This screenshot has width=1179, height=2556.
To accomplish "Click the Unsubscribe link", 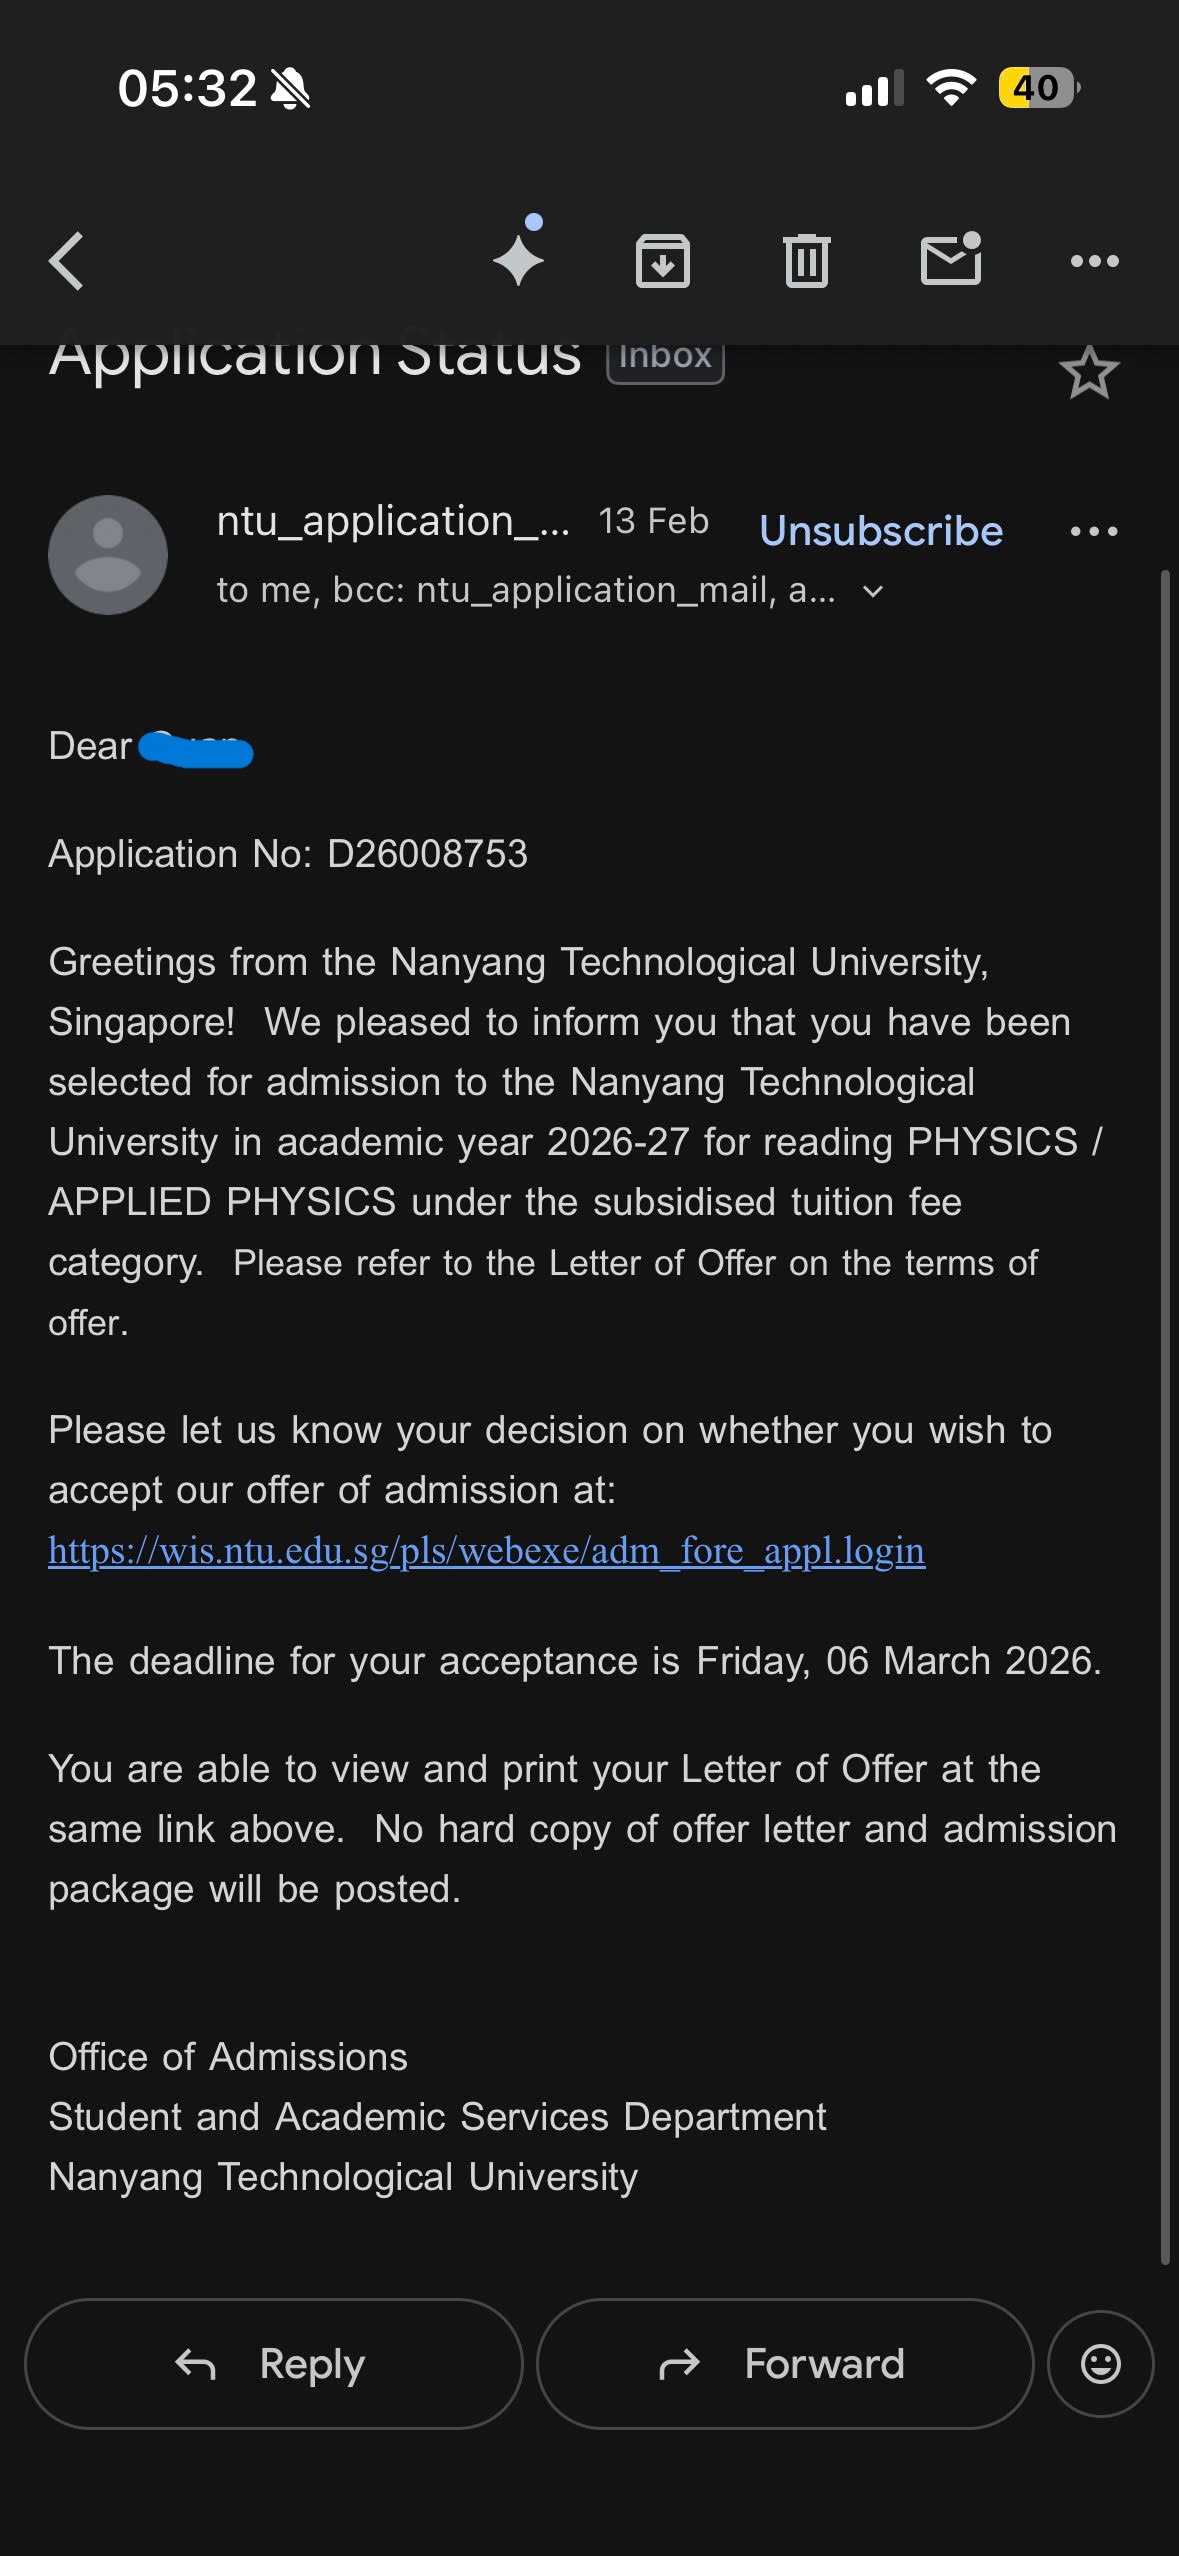I will pos(880,531).
